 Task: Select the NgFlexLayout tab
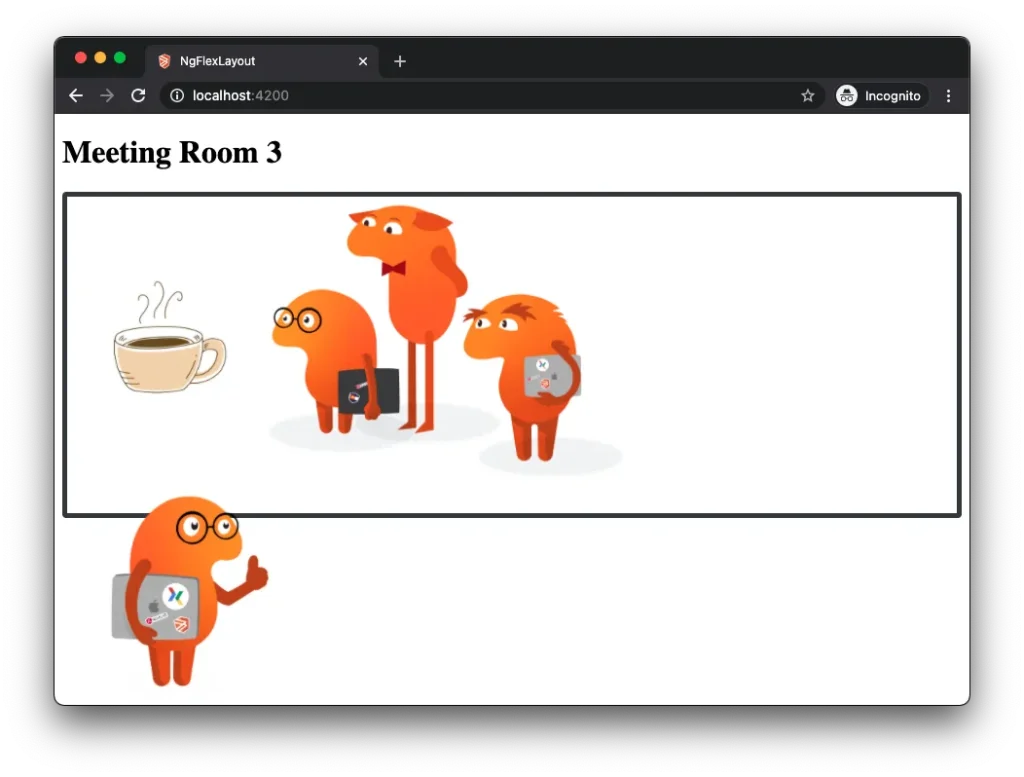[261, 61]
